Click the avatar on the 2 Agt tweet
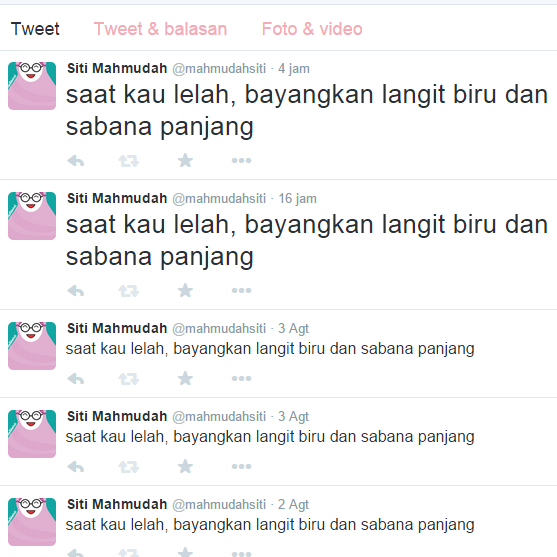 (32, 522)
